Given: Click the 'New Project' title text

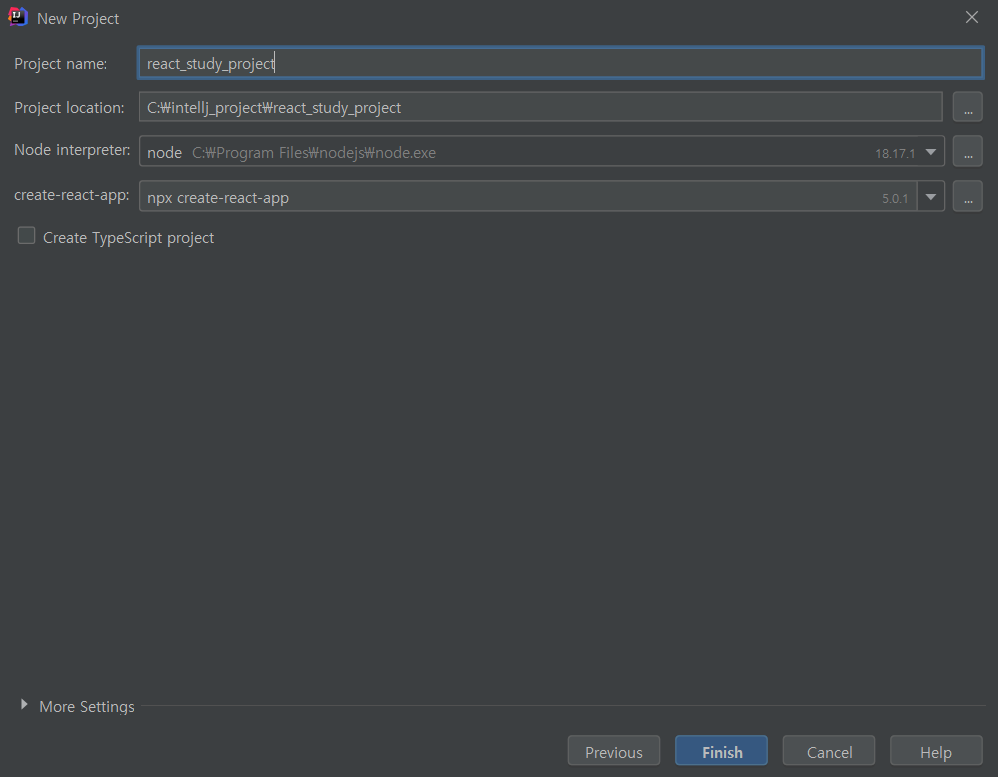Looking at the screenshot, I should (78, 18).
